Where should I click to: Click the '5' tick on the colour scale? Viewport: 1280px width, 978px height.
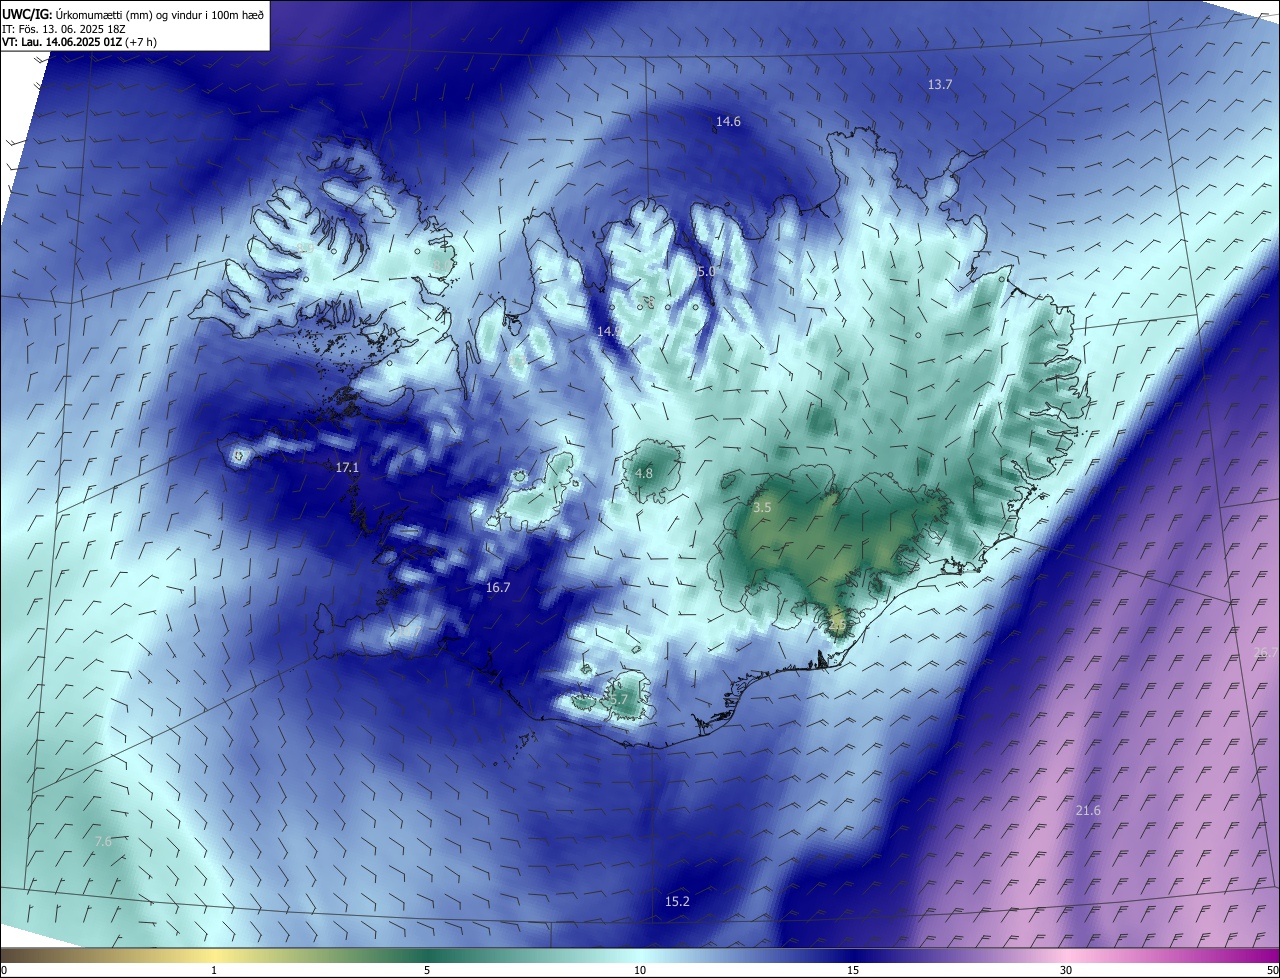pyautogui.click(x=427, y=970)
